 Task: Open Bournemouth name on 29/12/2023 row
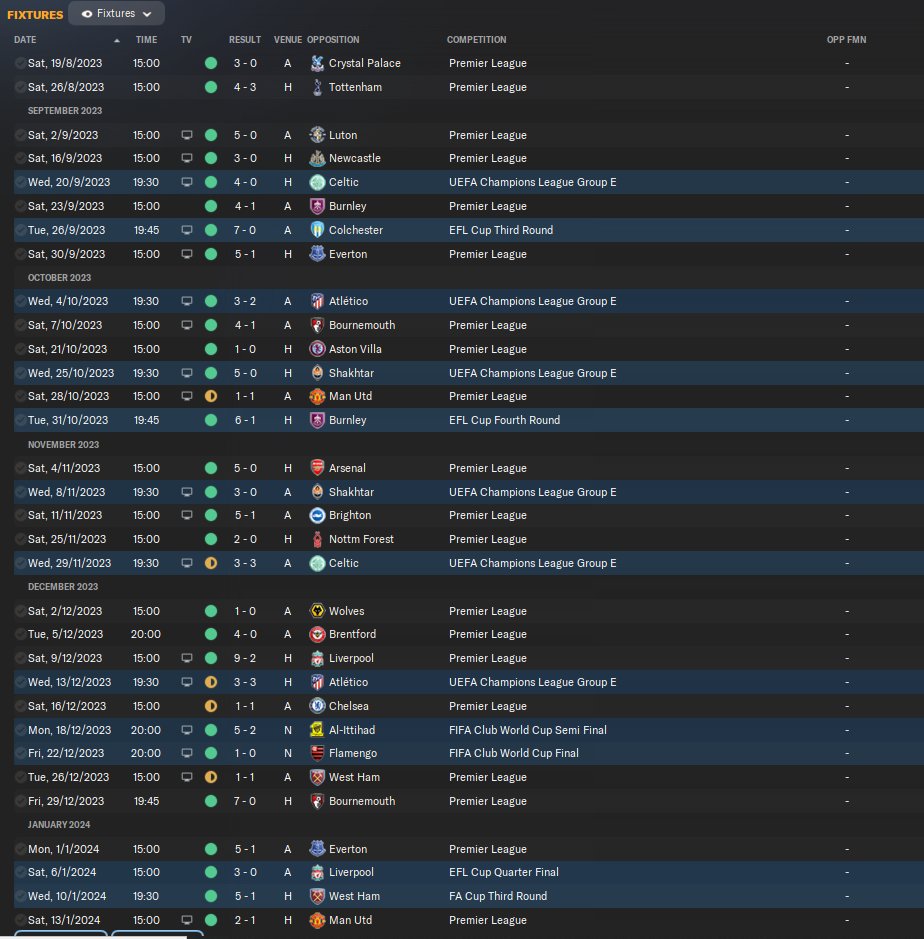(x=362, y=801)
